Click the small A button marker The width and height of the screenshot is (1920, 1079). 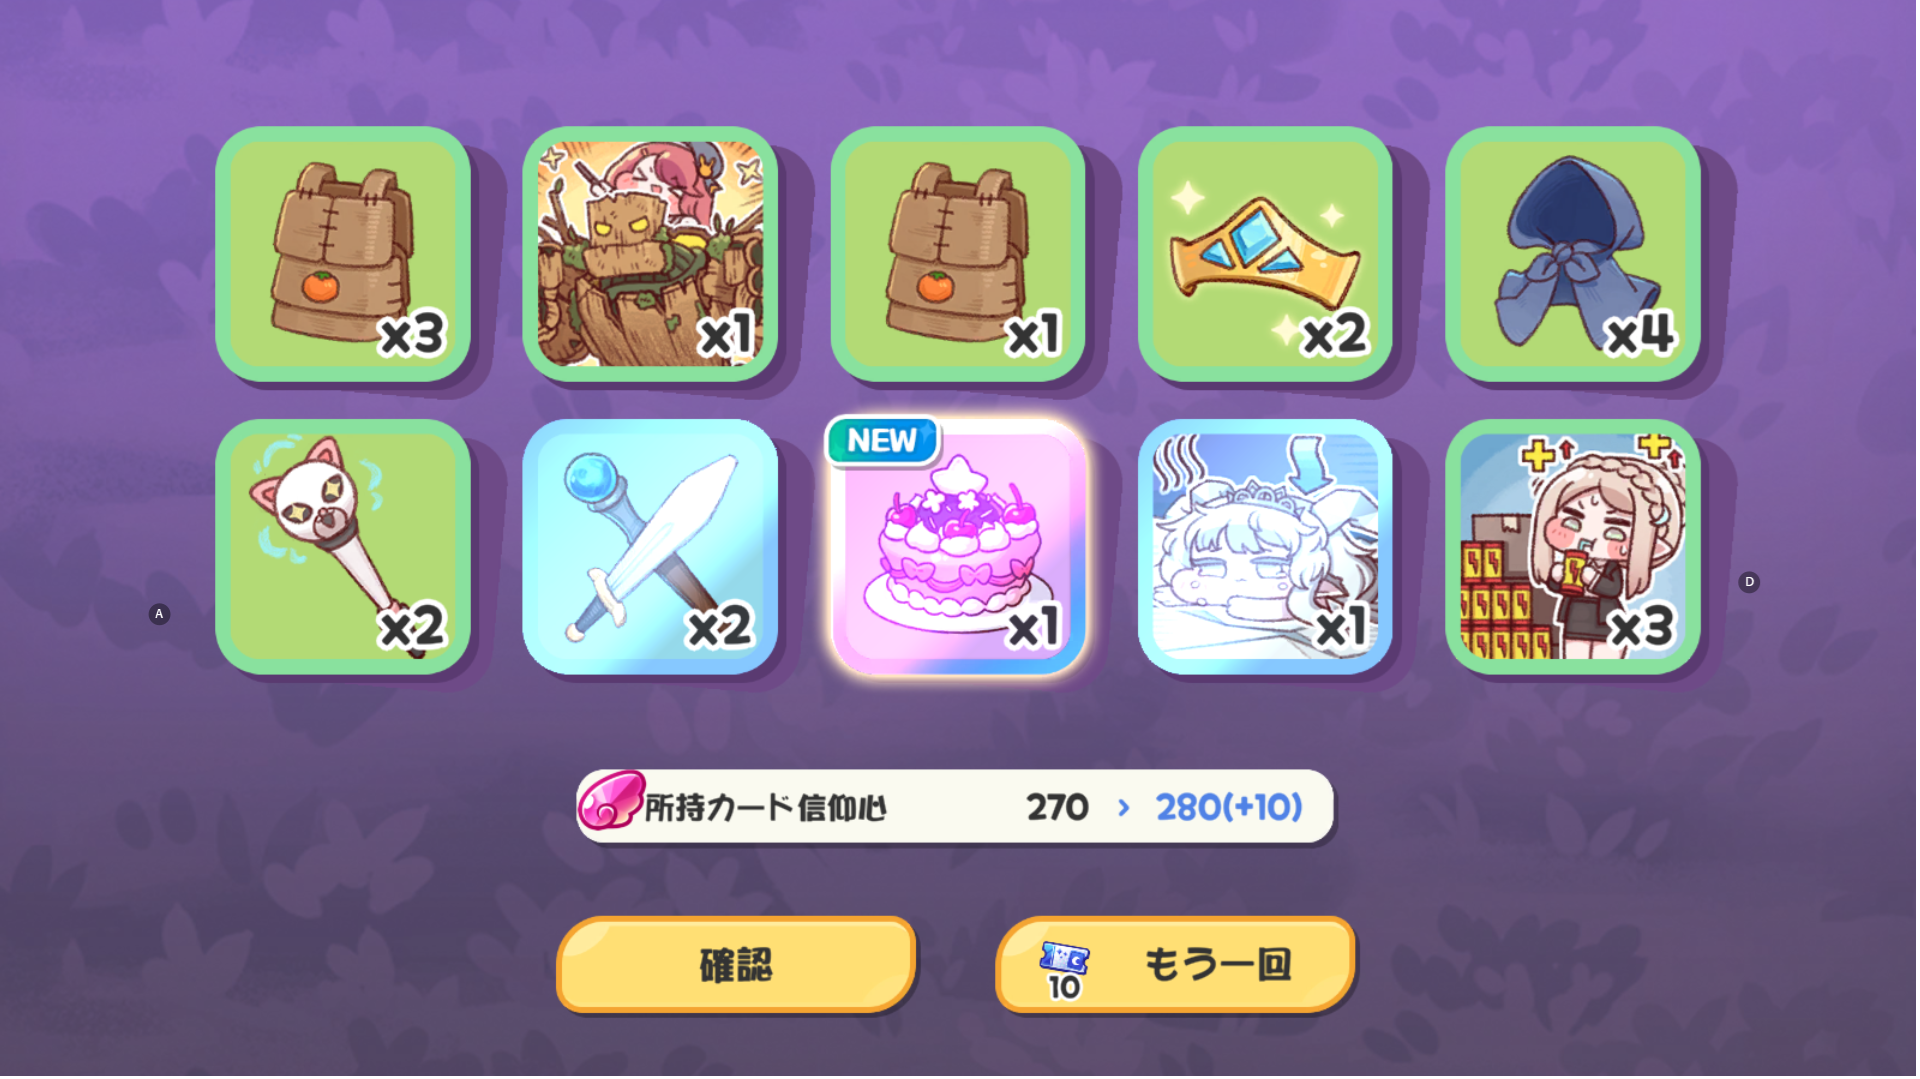pyautogui.click(x=159, y=614)
